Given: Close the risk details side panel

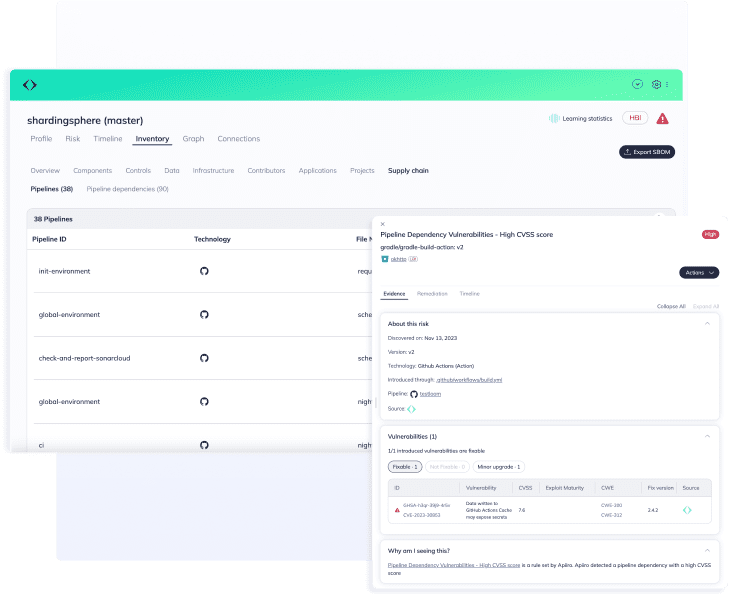Looking at the screenshot, I should pyautogui.click(x=383, y=224).
